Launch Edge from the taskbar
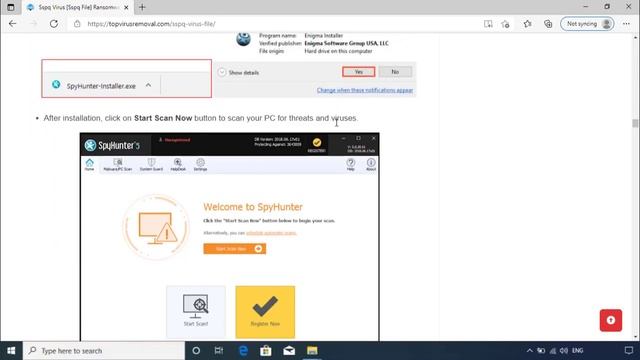 coord(243,351)
